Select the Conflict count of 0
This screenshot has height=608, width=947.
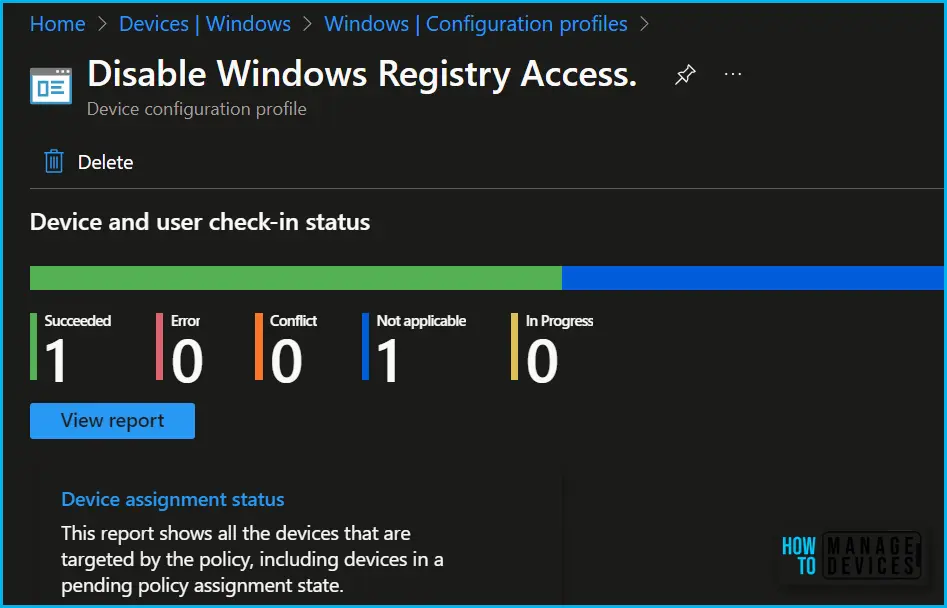tap(286, 361)
